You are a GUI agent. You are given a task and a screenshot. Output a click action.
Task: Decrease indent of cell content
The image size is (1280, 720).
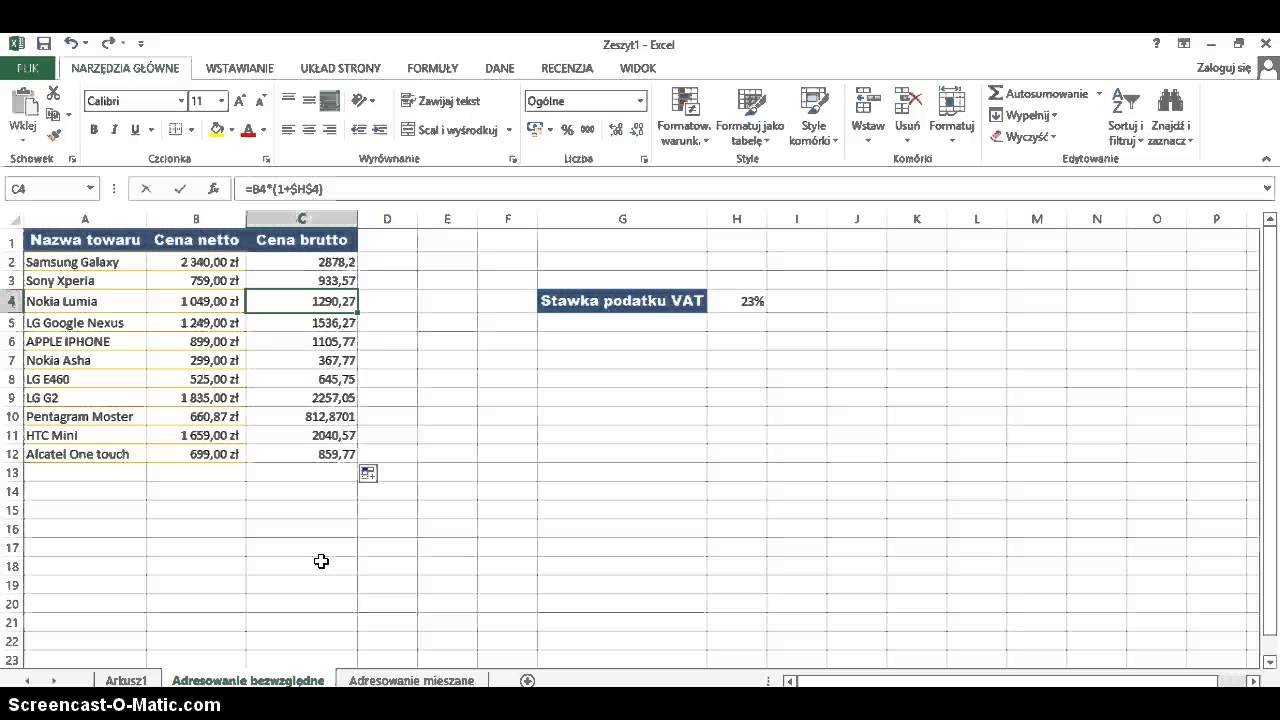pos(359,130)
